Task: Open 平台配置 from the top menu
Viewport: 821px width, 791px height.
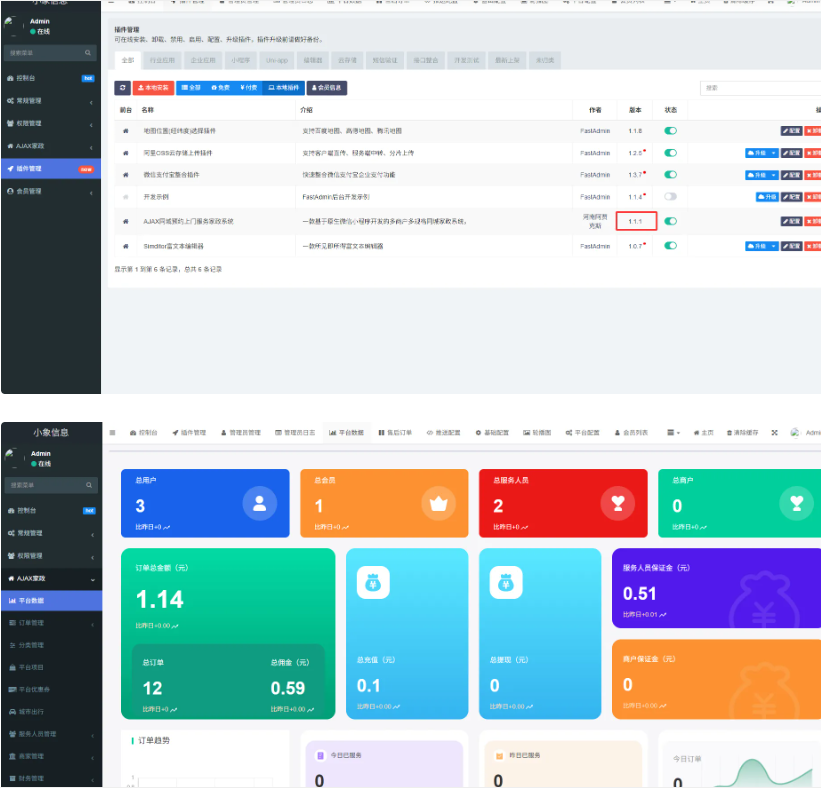Action: tap(578, 432)
